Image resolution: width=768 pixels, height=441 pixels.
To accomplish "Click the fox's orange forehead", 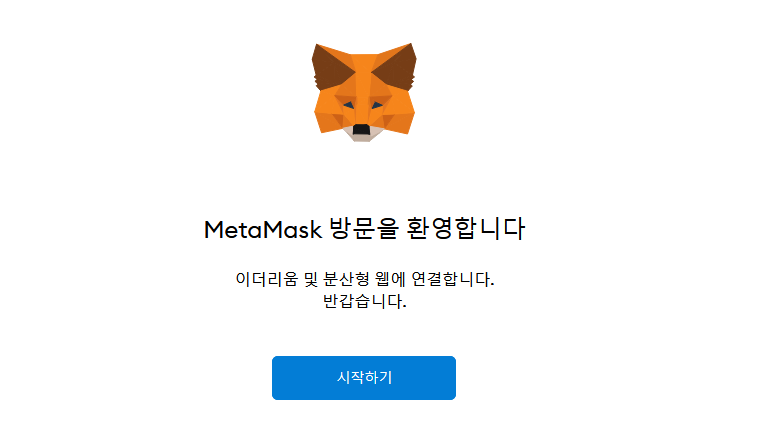I will (363, 74).
